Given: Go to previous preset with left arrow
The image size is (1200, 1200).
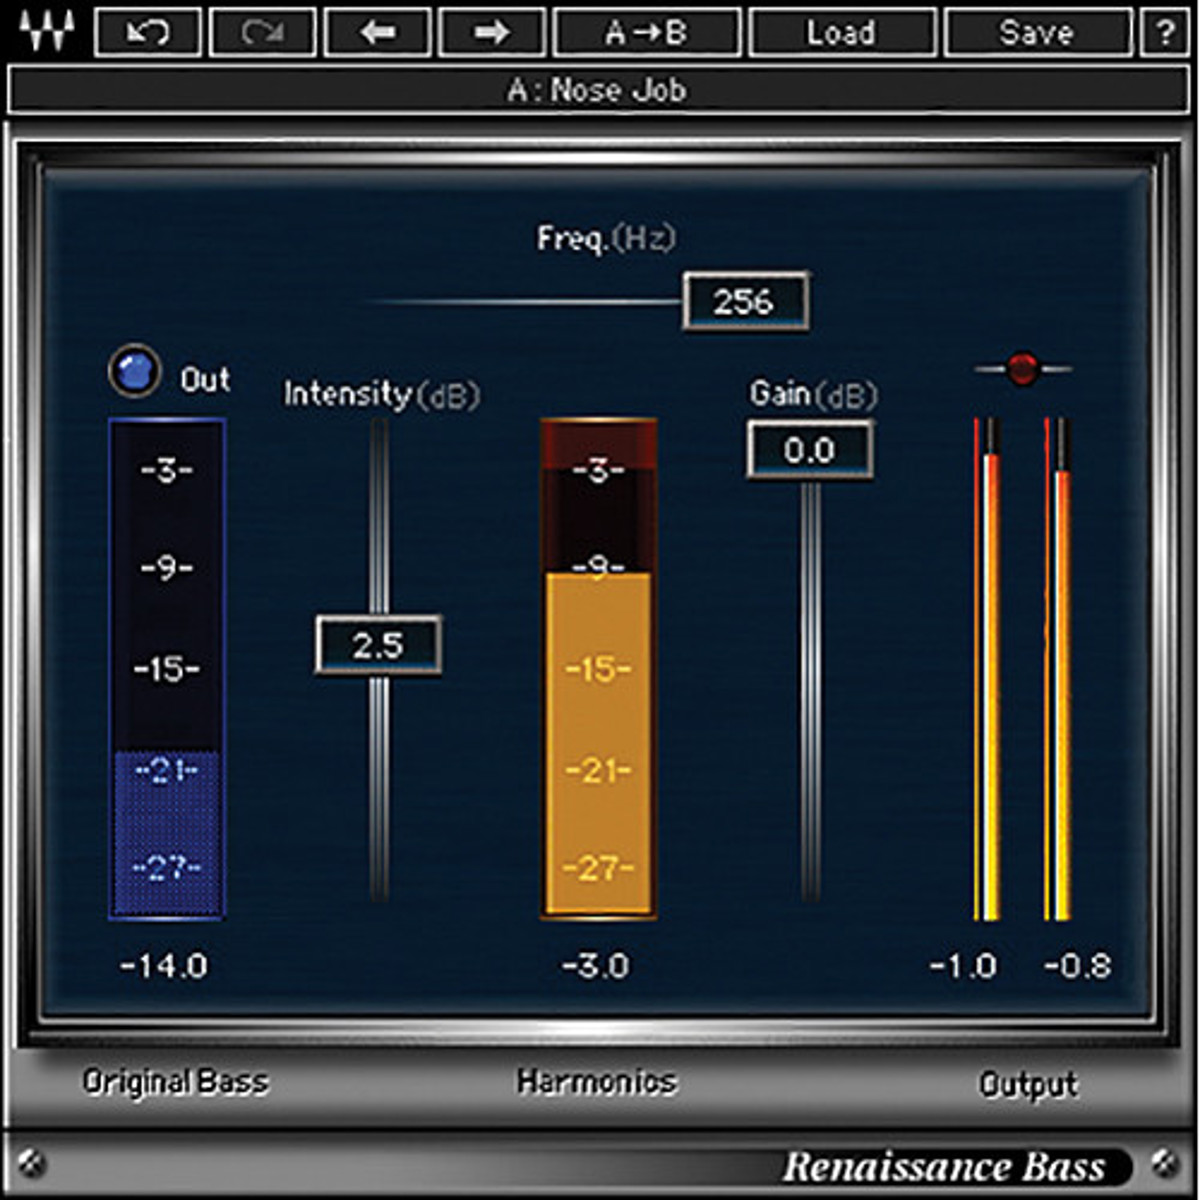Looking at the screenshot, I should click(378, 33).
